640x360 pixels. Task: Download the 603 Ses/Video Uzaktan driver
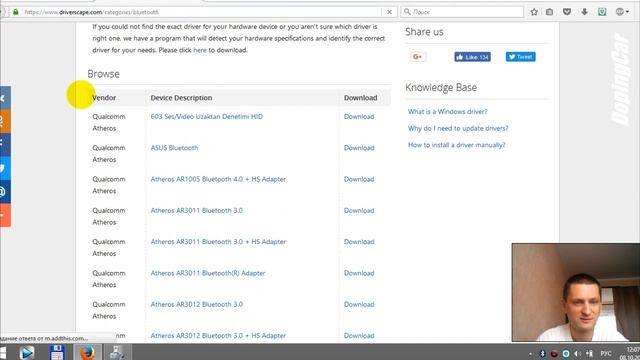(359, 116)
